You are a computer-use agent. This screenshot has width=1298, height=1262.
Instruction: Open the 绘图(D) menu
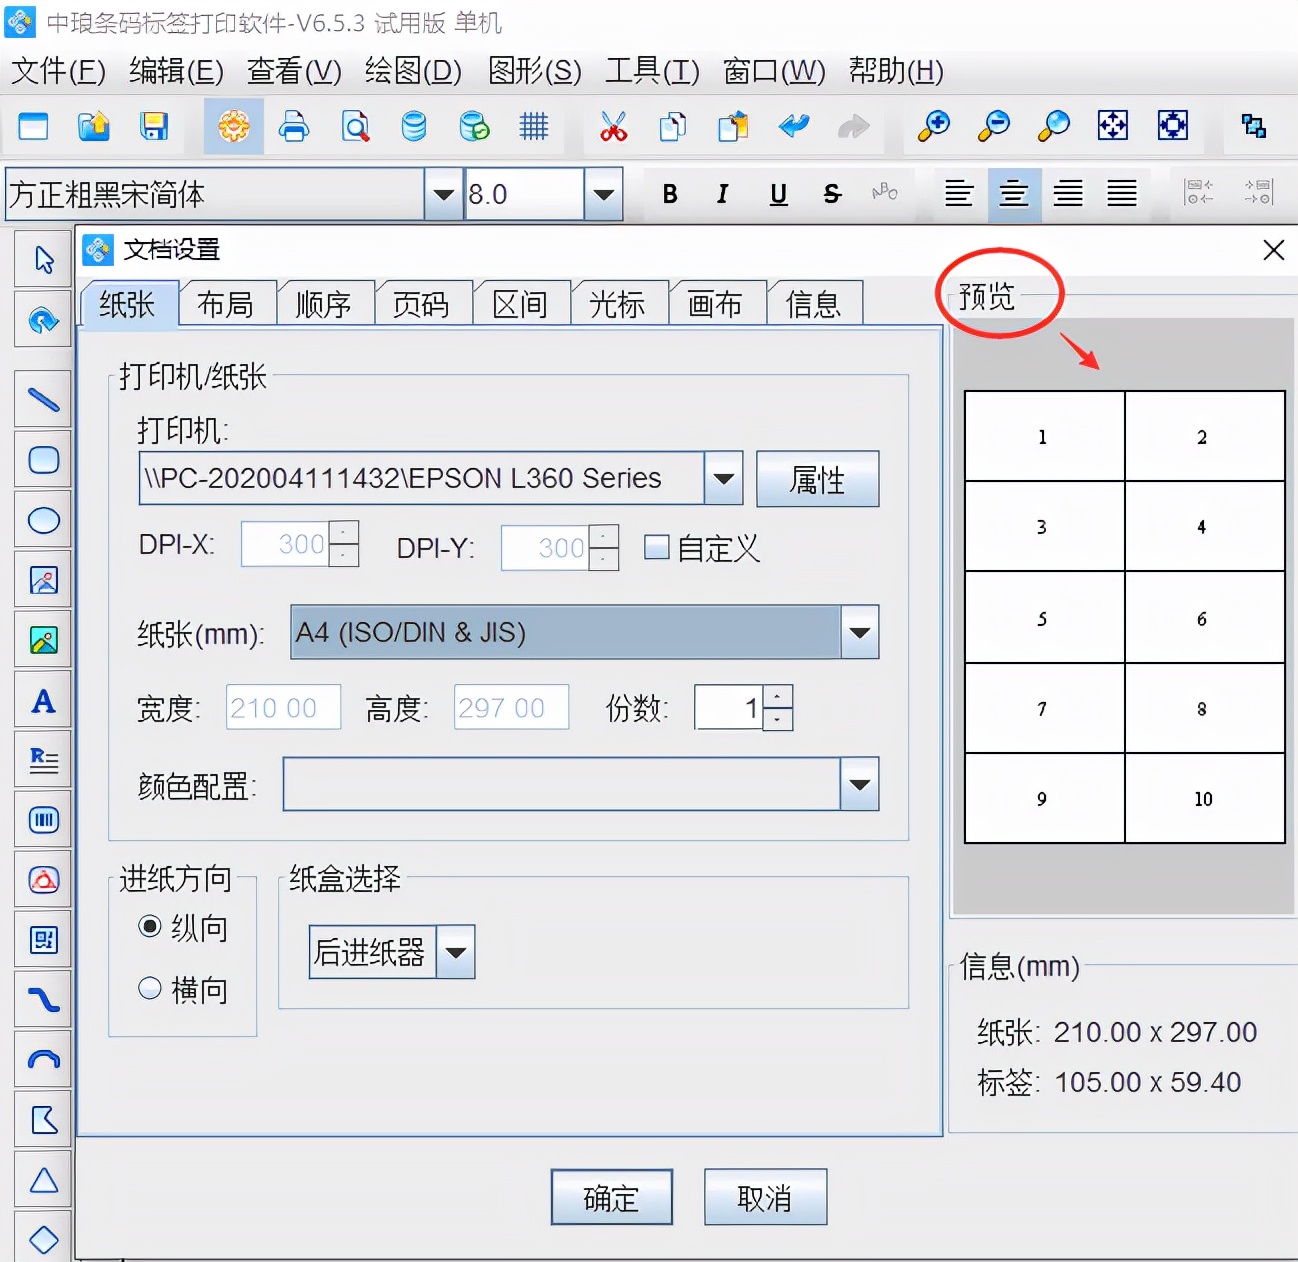411,71
